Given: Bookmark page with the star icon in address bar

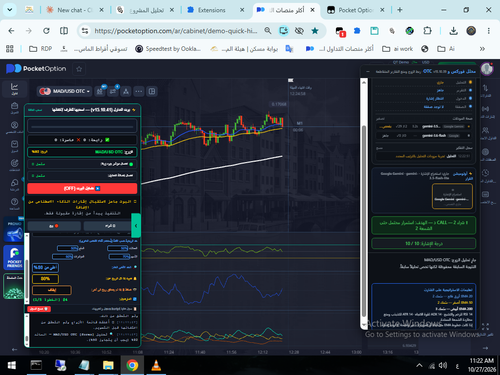Looking at the screenshot, I should tap(315, 31).
